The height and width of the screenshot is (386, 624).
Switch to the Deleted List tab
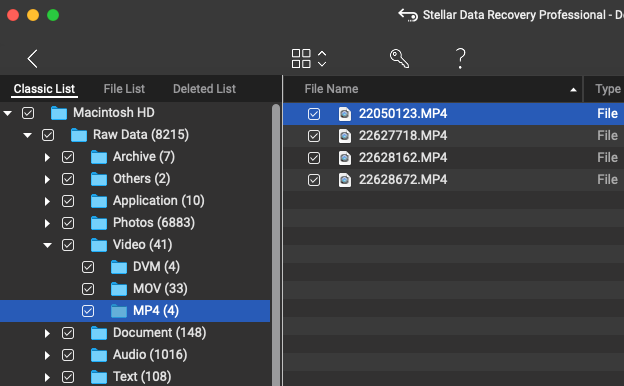click(x=204, y=89)
